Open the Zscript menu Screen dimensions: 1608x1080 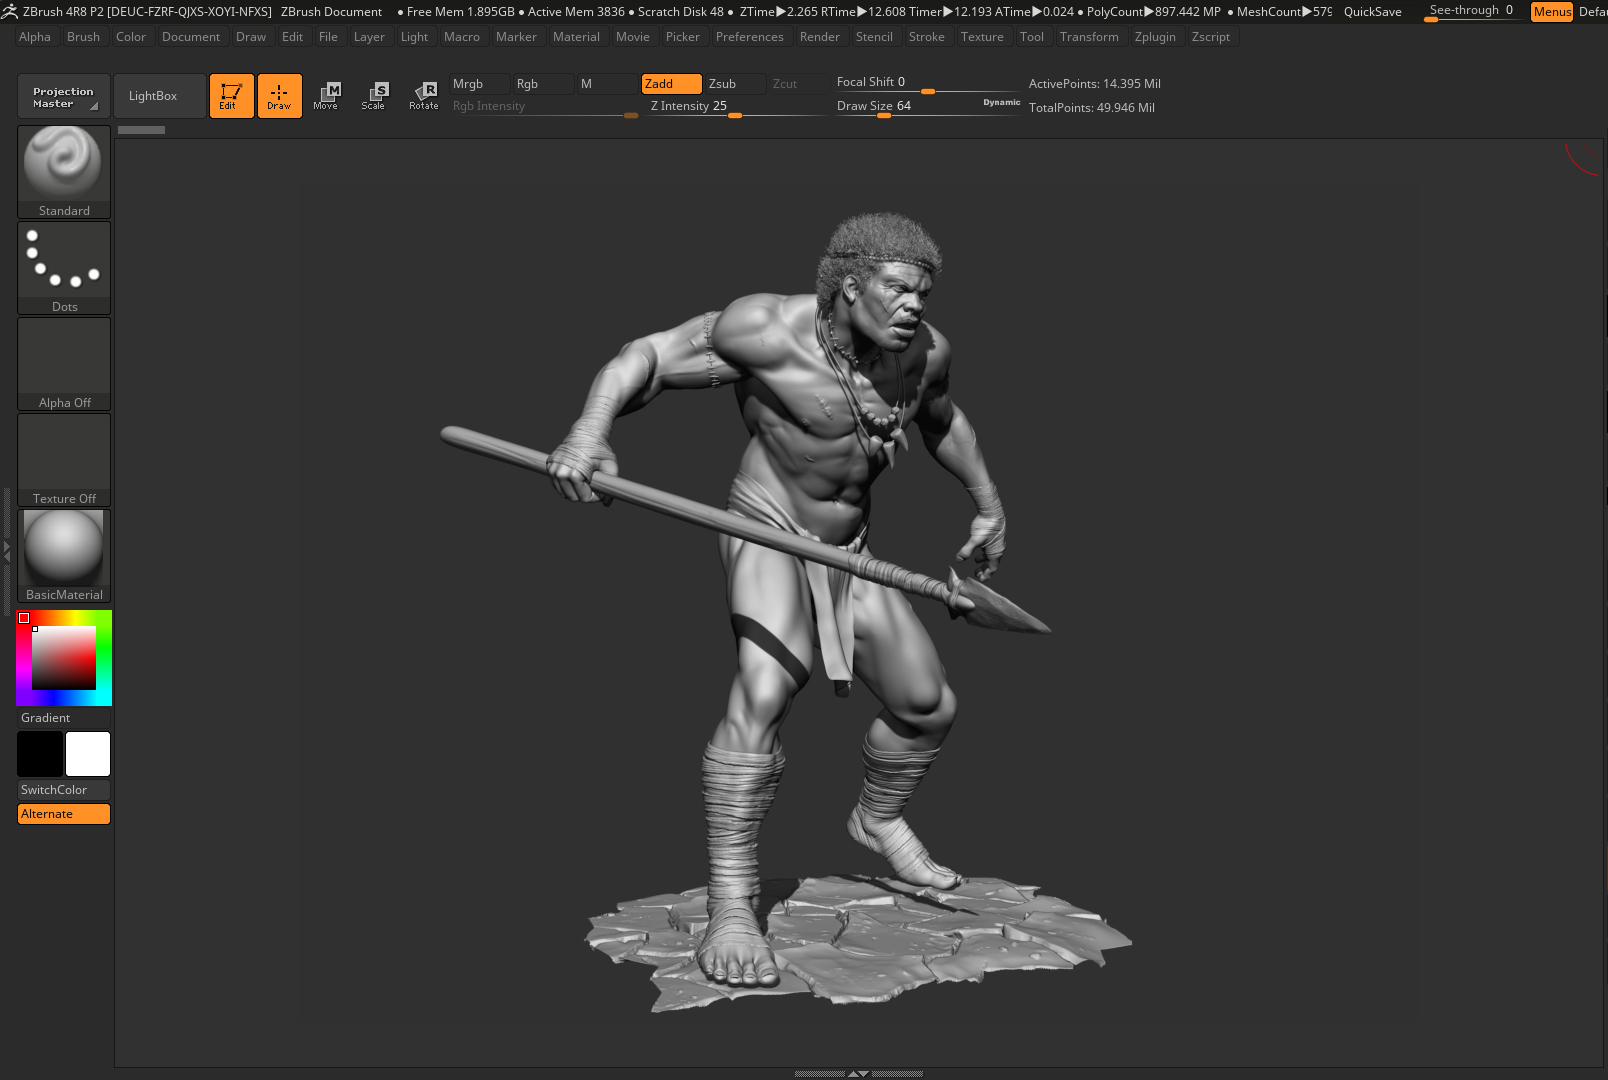tap(1211, 37)
